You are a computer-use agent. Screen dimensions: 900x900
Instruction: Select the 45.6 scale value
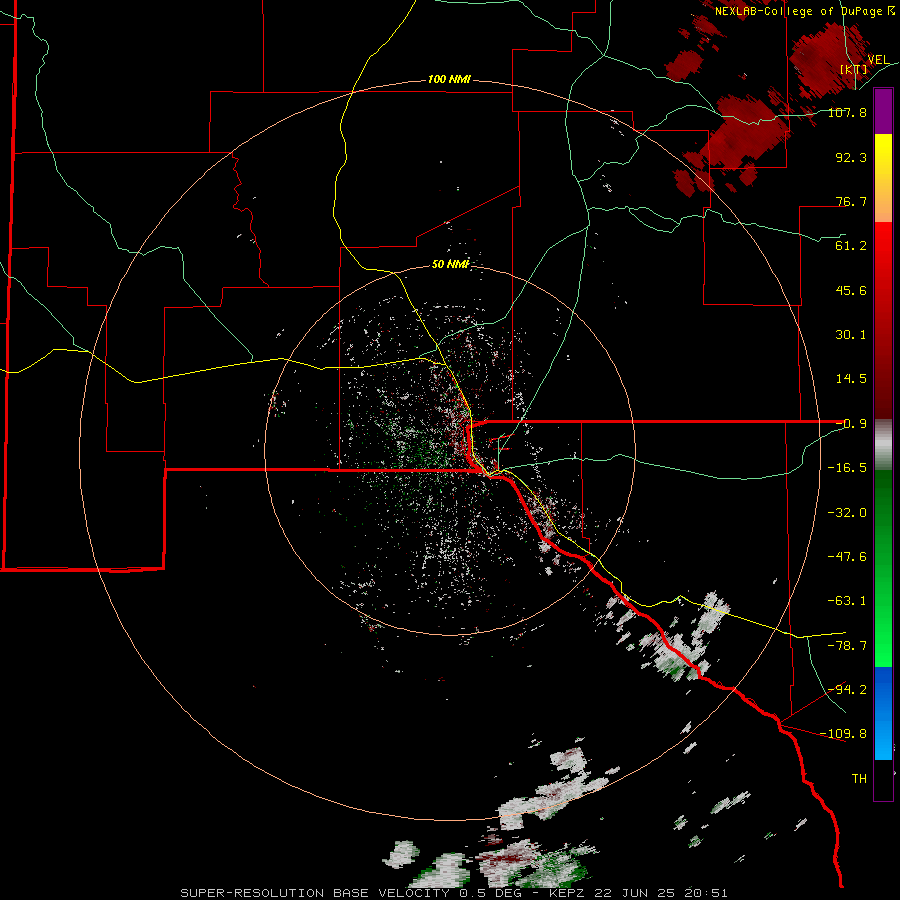coord(851,290)
